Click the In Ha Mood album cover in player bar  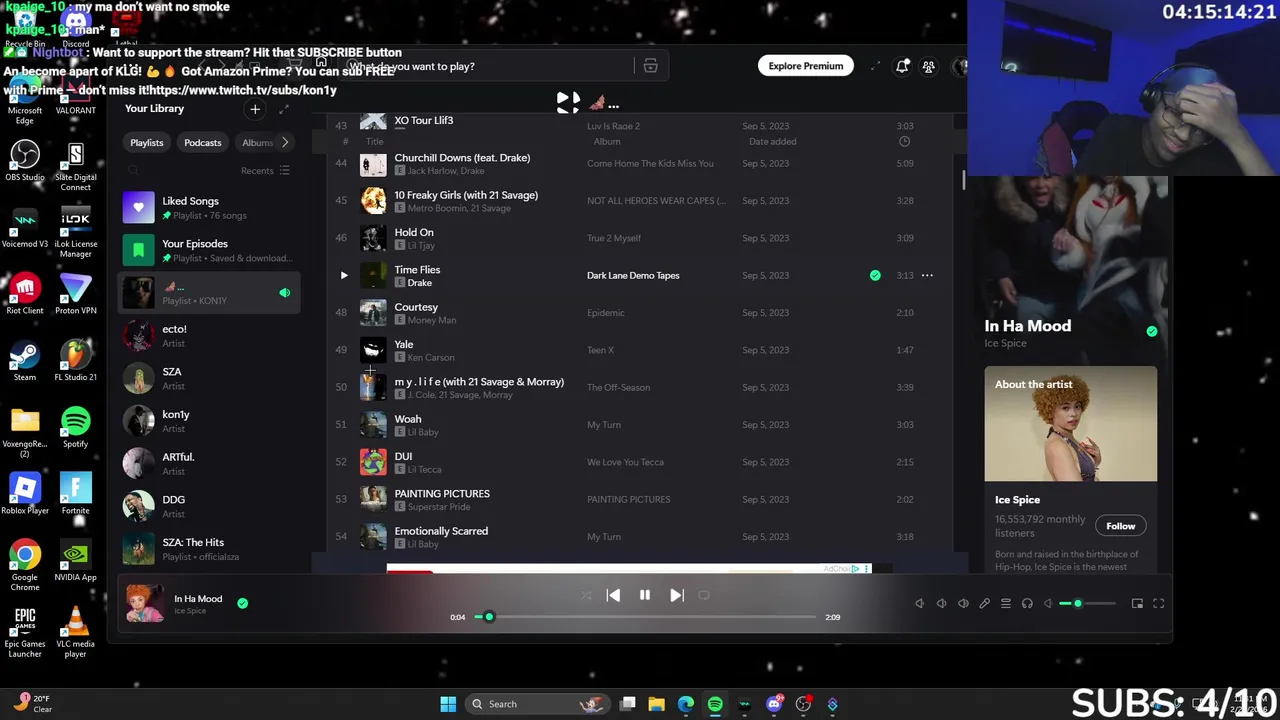point(144,603)
